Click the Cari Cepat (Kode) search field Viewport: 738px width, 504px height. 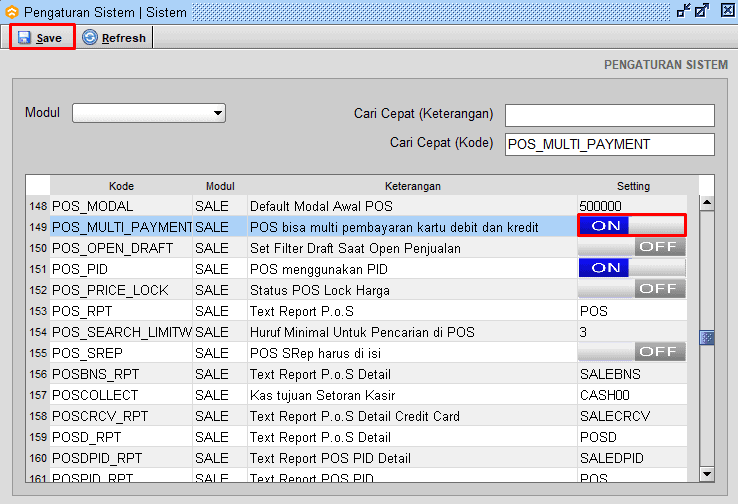(609, 145)
